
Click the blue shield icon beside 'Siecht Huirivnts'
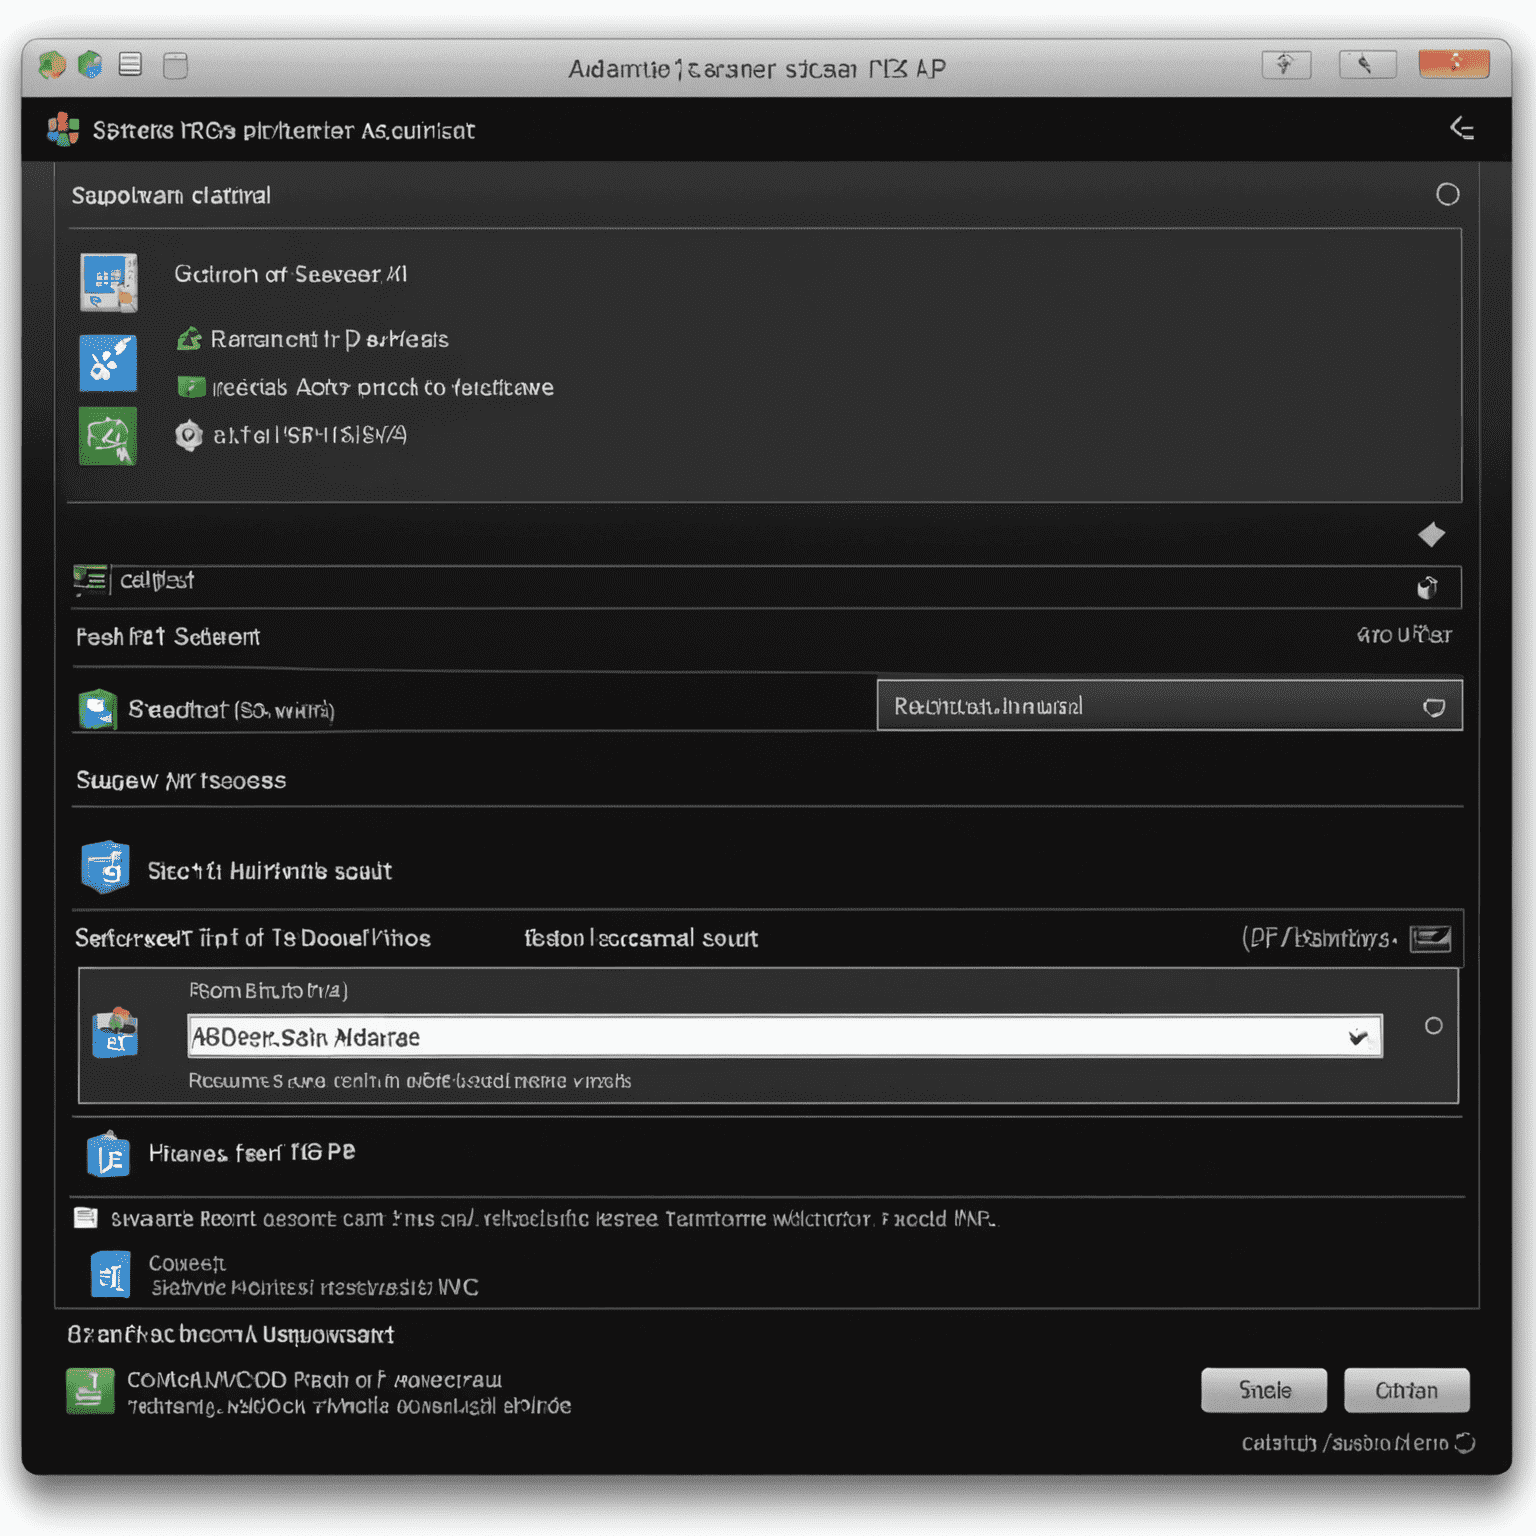click(106, 867)
